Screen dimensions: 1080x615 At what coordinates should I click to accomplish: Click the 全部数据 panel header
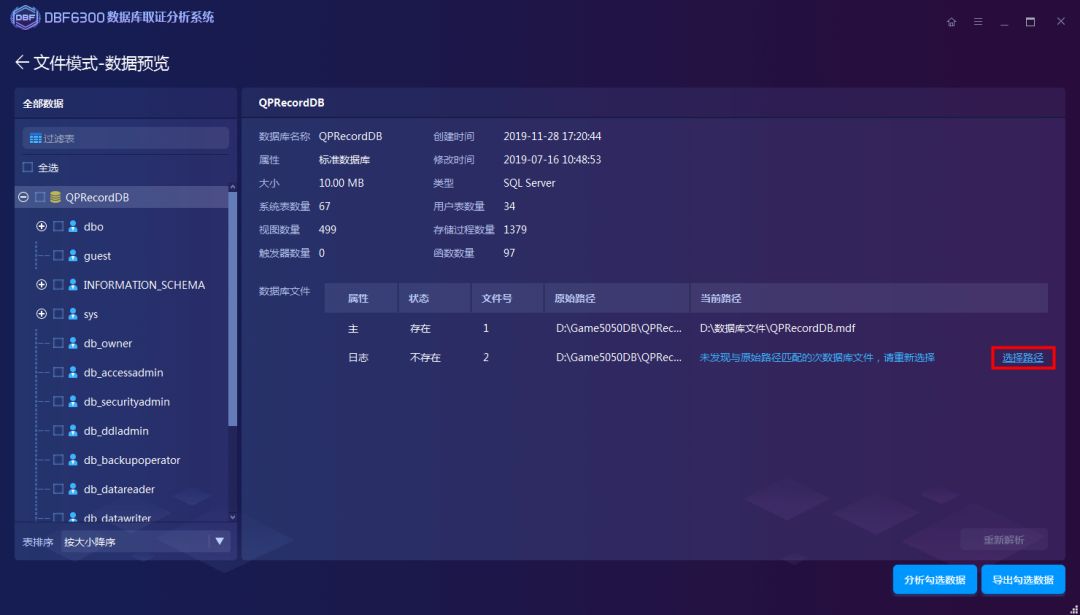[43, 103]
